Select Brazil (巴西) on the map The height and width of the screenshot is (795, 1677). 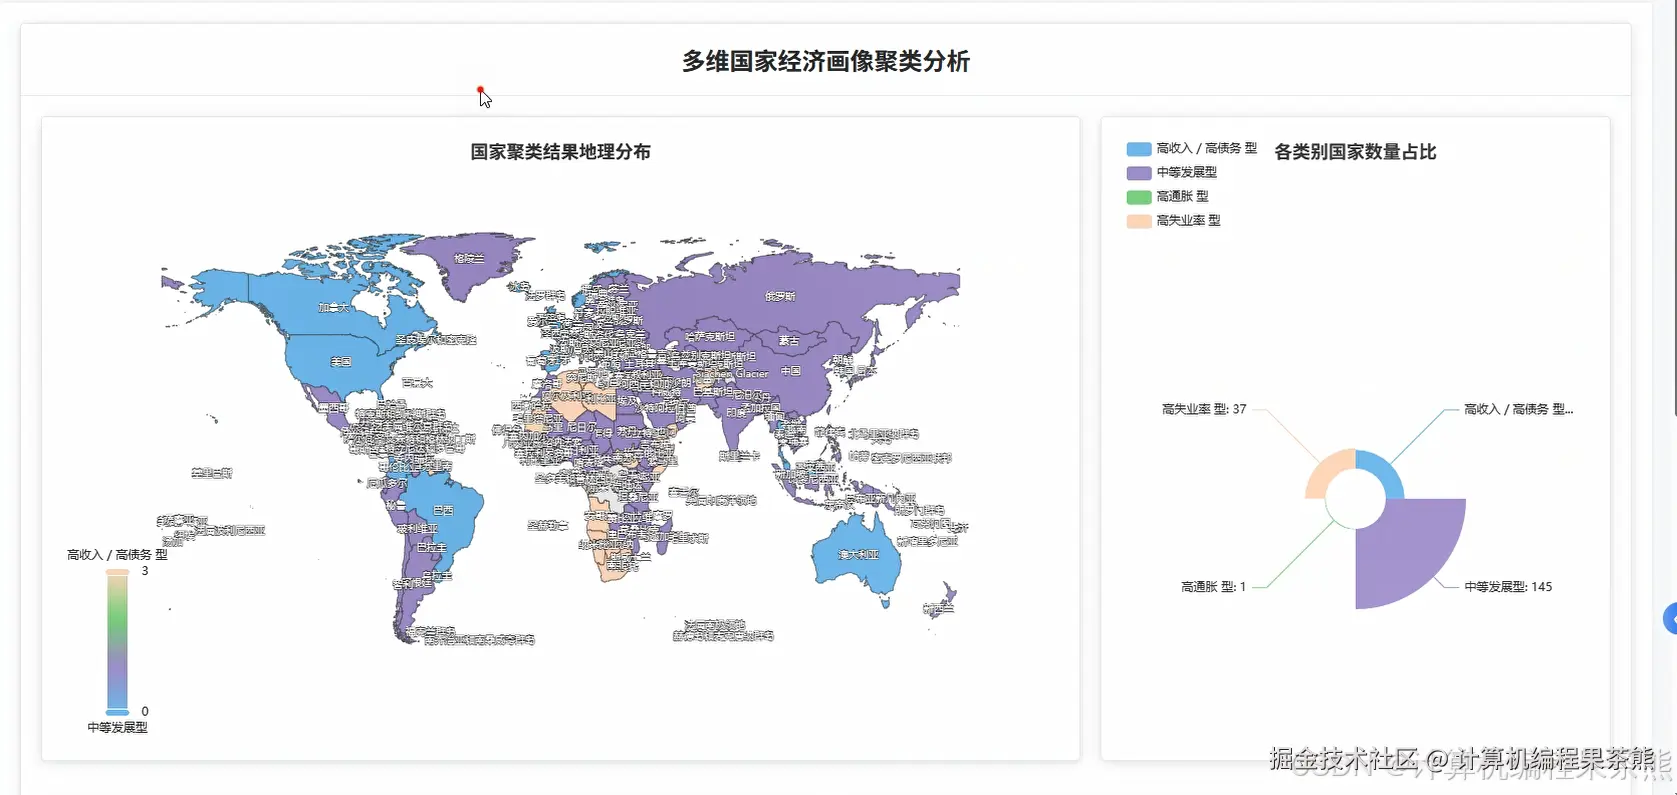(x=443, y=510)
